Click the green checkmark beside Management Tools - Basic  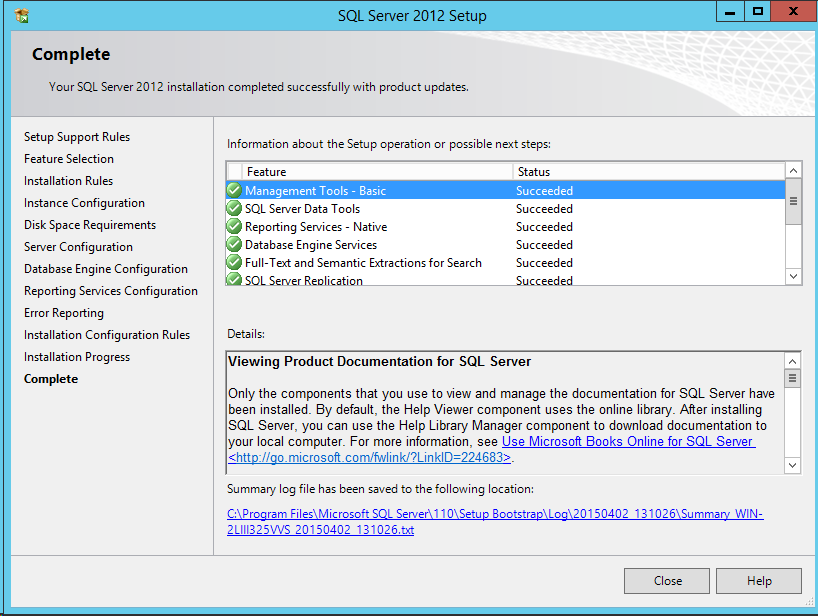[x=234, y=191]
